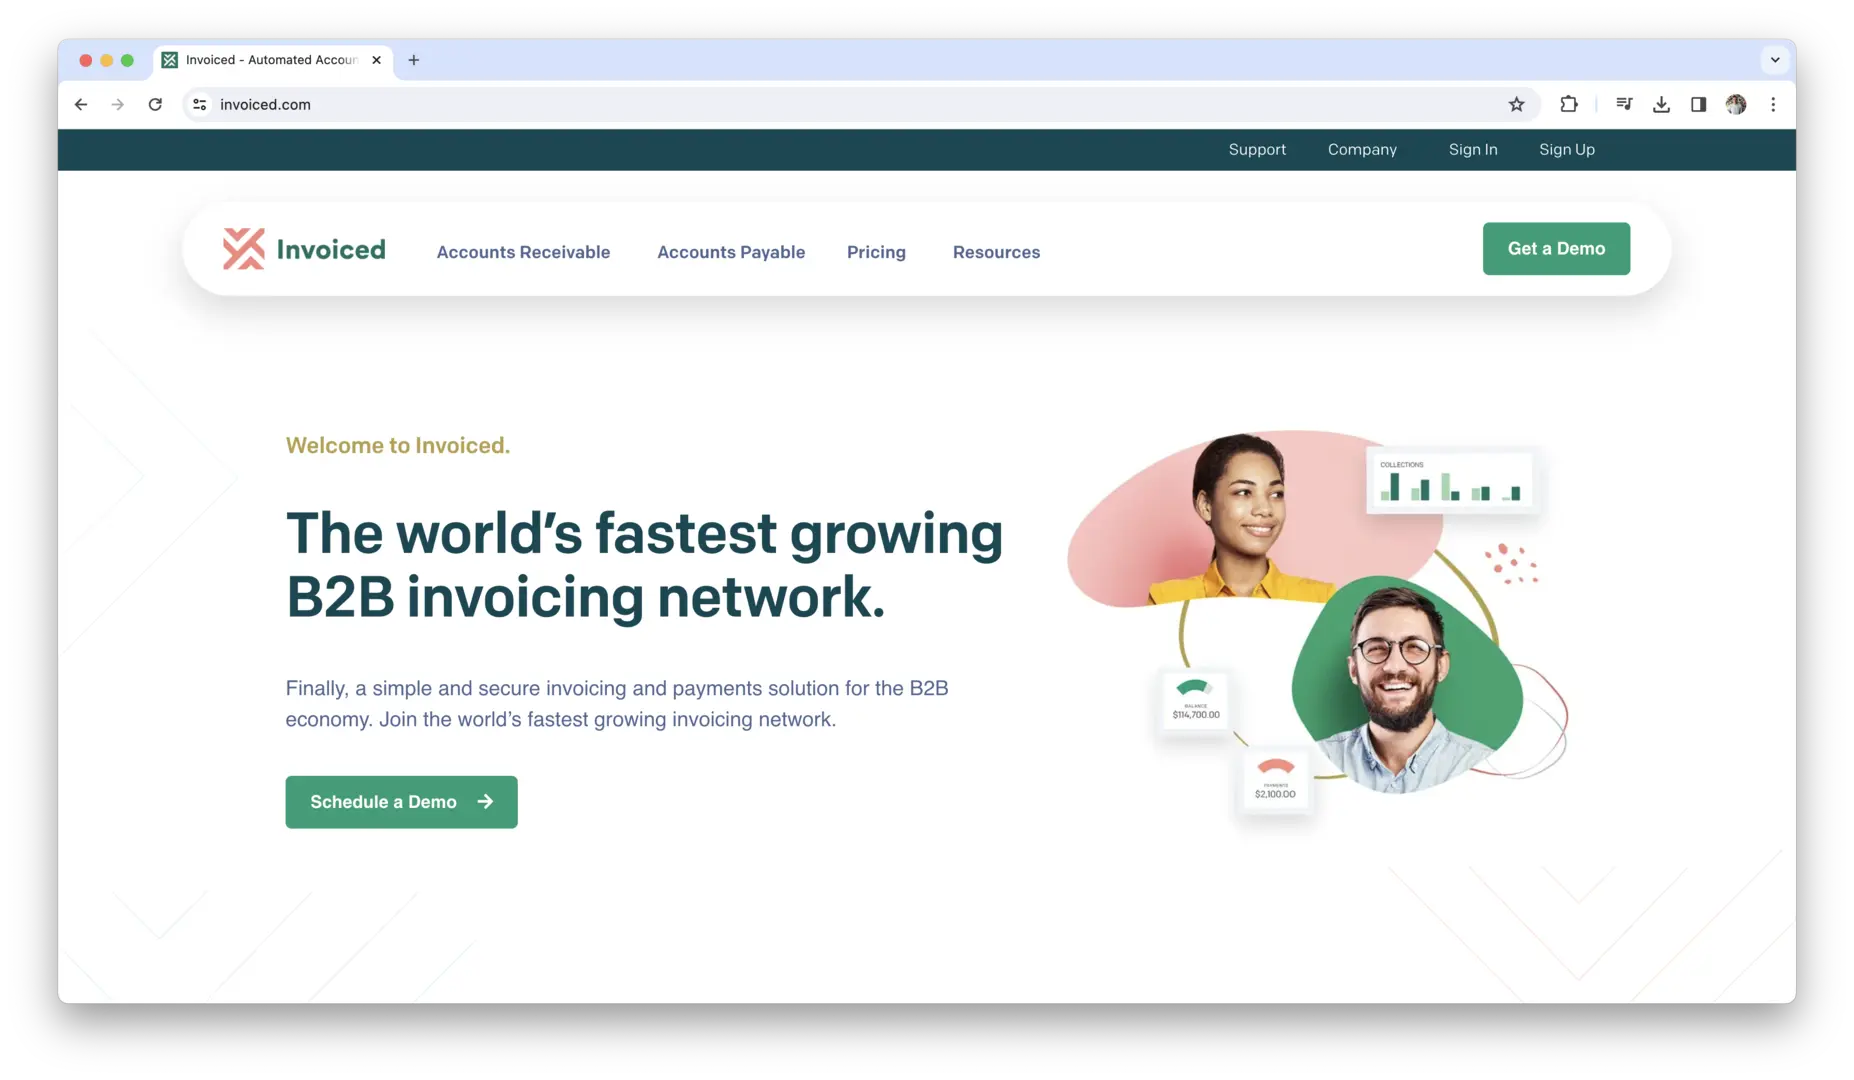The height and width of the screenshot is (1080, 1854).
Task: Click the Schedule a Demo button
Action: [x=401, y=802]
